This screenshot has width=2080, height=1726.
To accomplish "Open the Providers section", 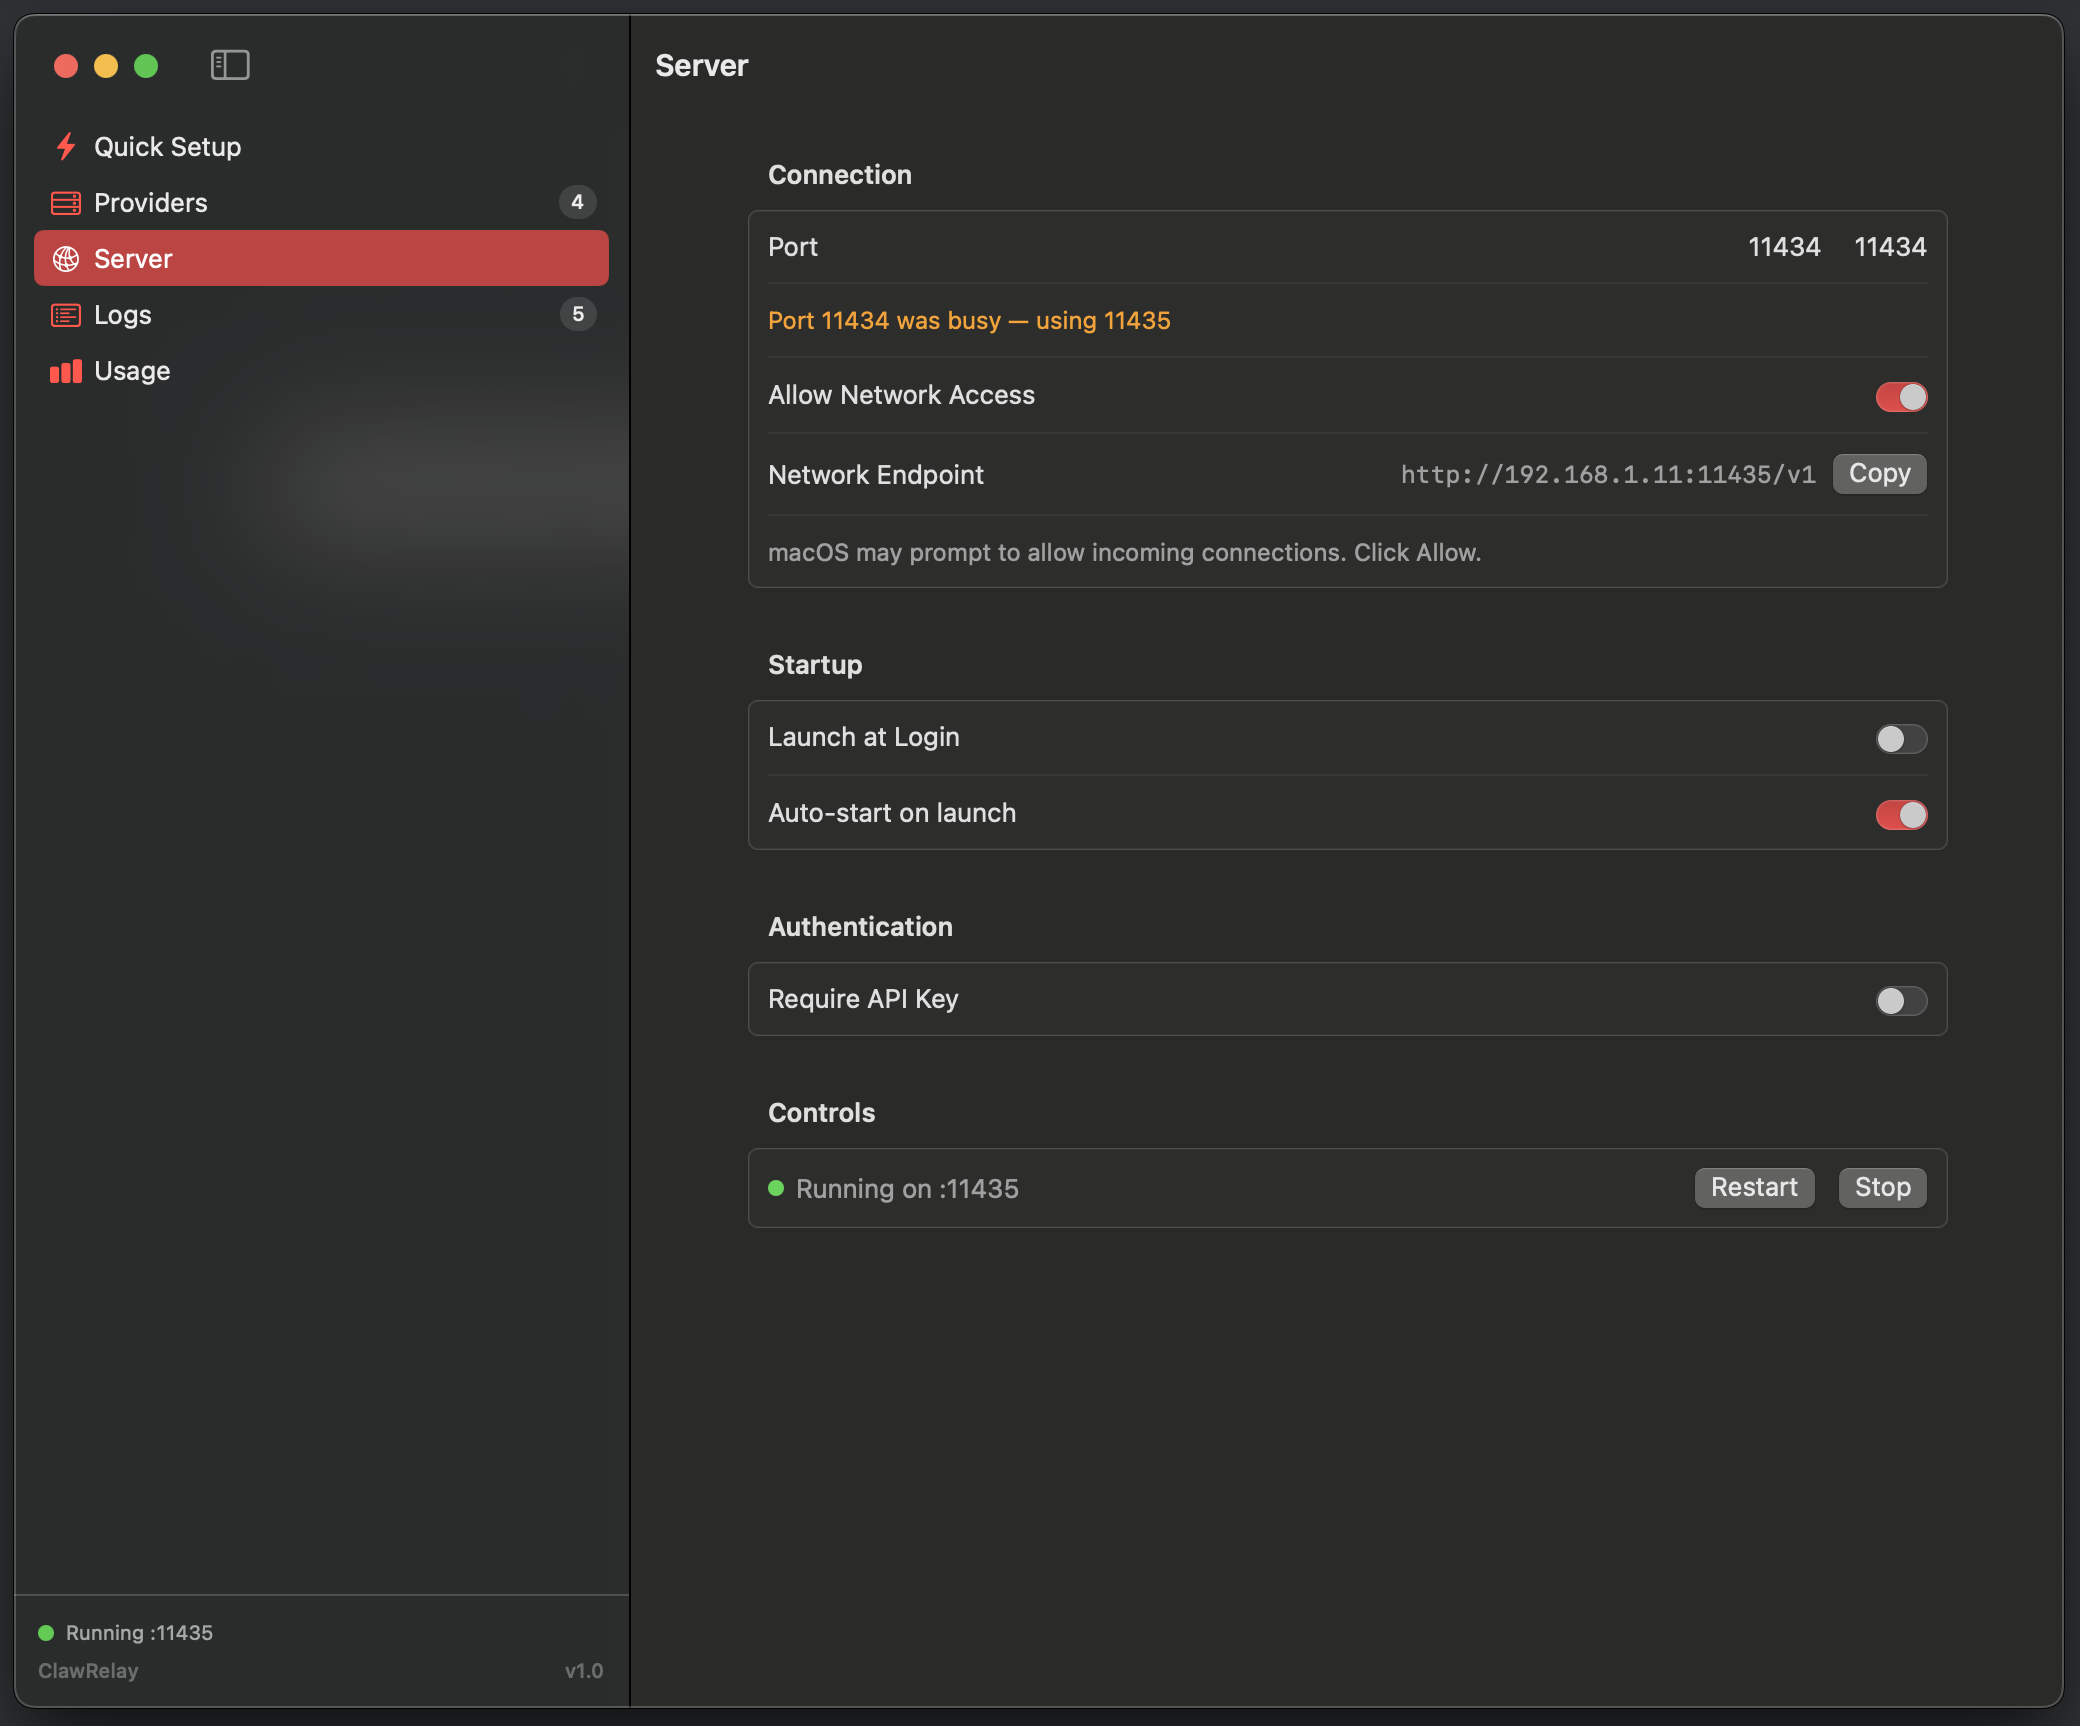I will pyautogui.click(x=321, y=202).
